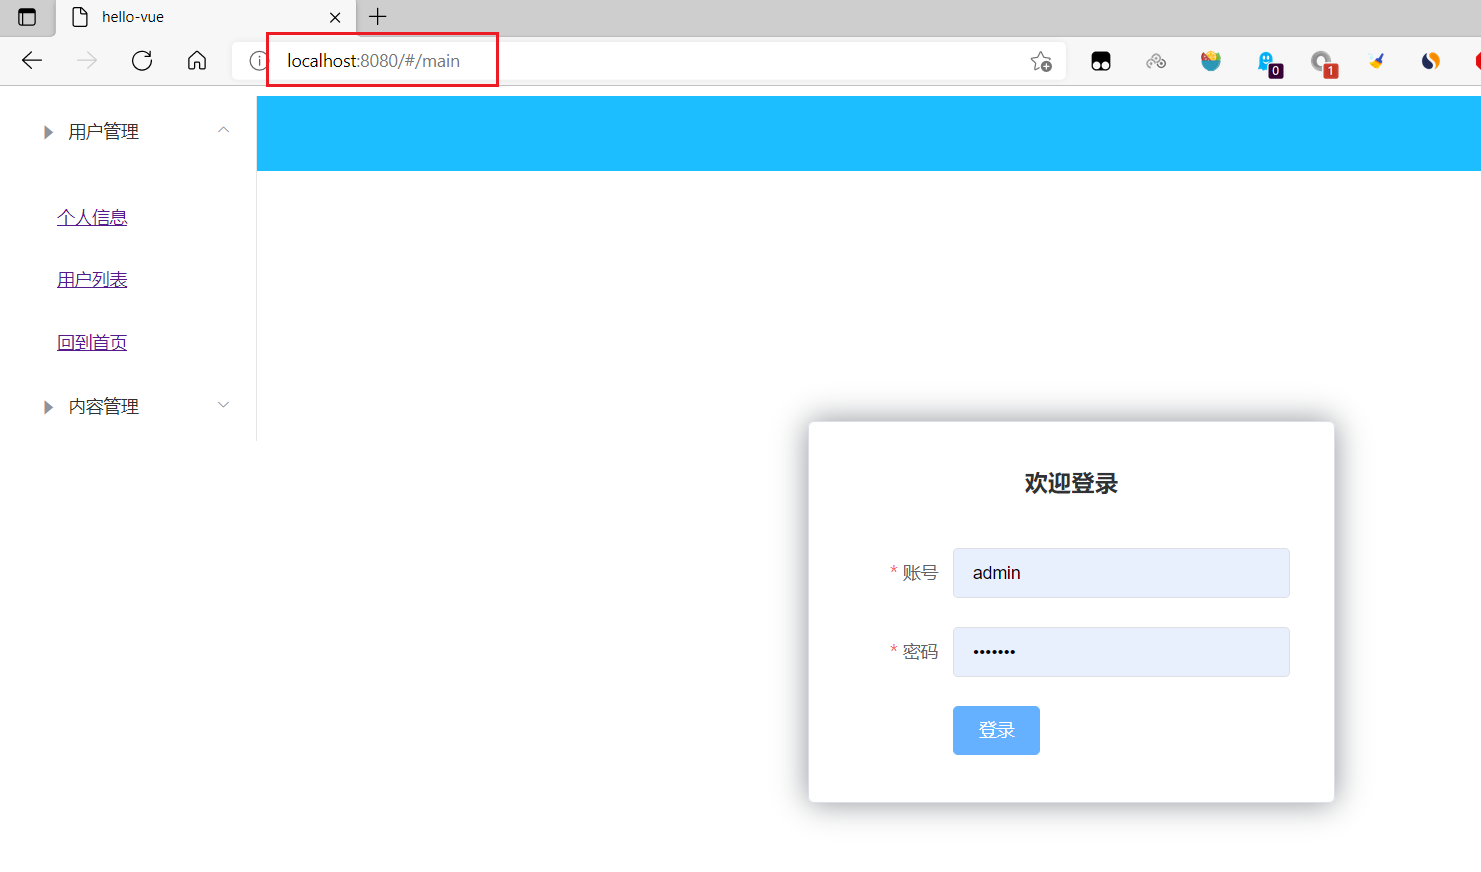Viewport: 1481px width, 872px height.
Task: Collapse the 用户管理 submenu arrow
Action: tap(224, 130)
